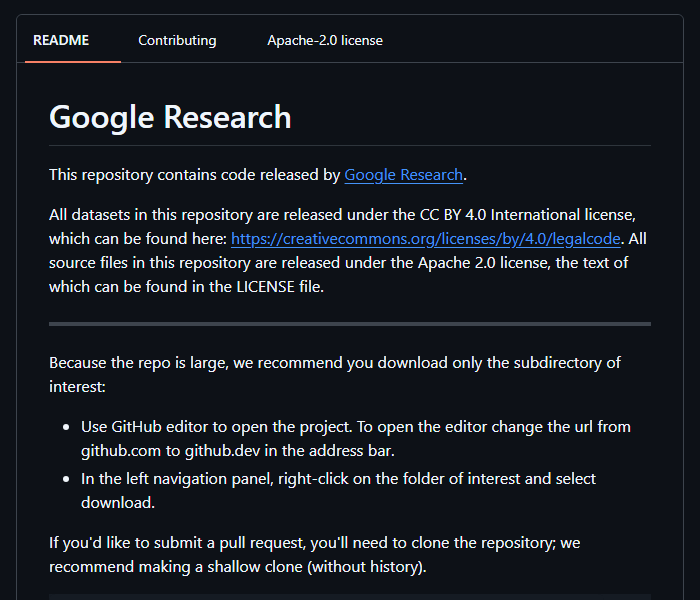Follow the Google Research hyperlink
The image size is (700, 600).
point(404,175)
